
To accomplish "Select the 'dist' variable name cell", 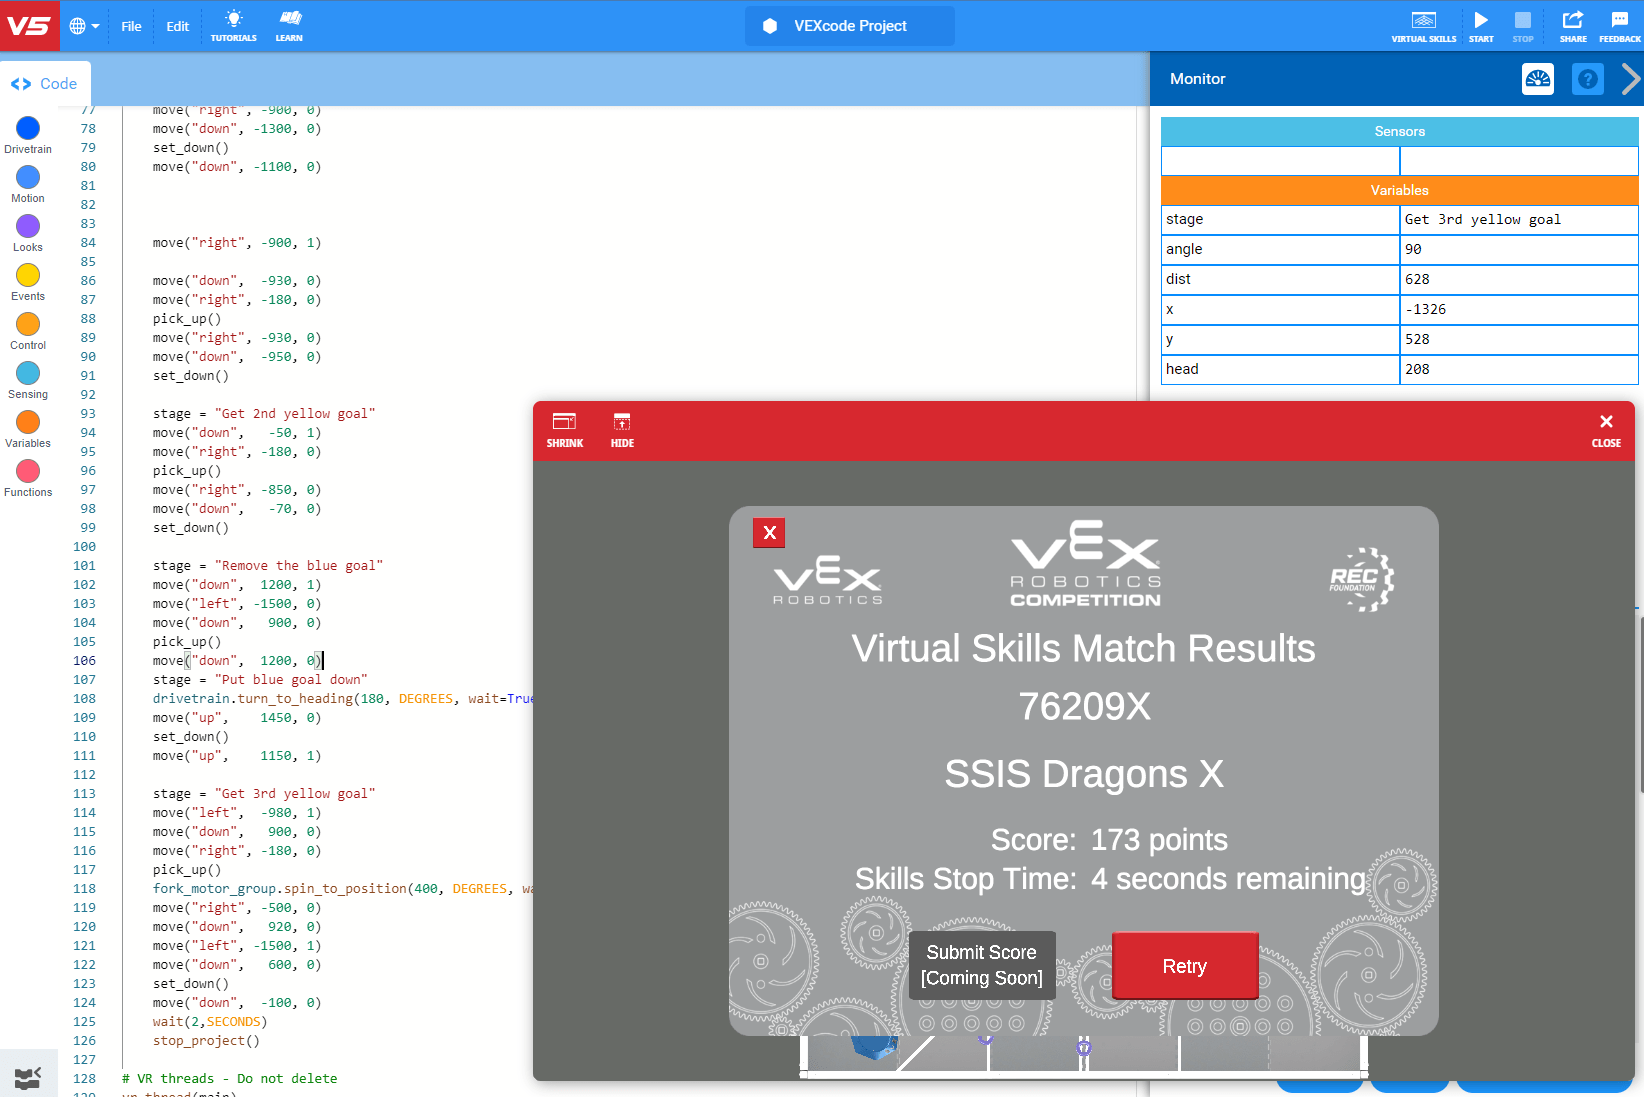I will (1280, 279).
